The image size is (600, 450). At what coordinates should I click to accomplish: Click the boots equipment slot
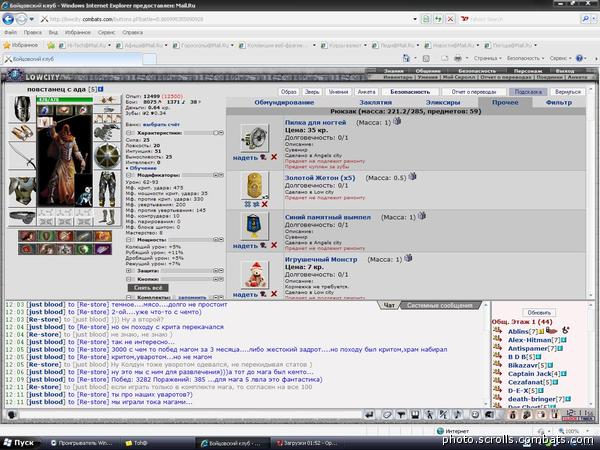(107, 217)
